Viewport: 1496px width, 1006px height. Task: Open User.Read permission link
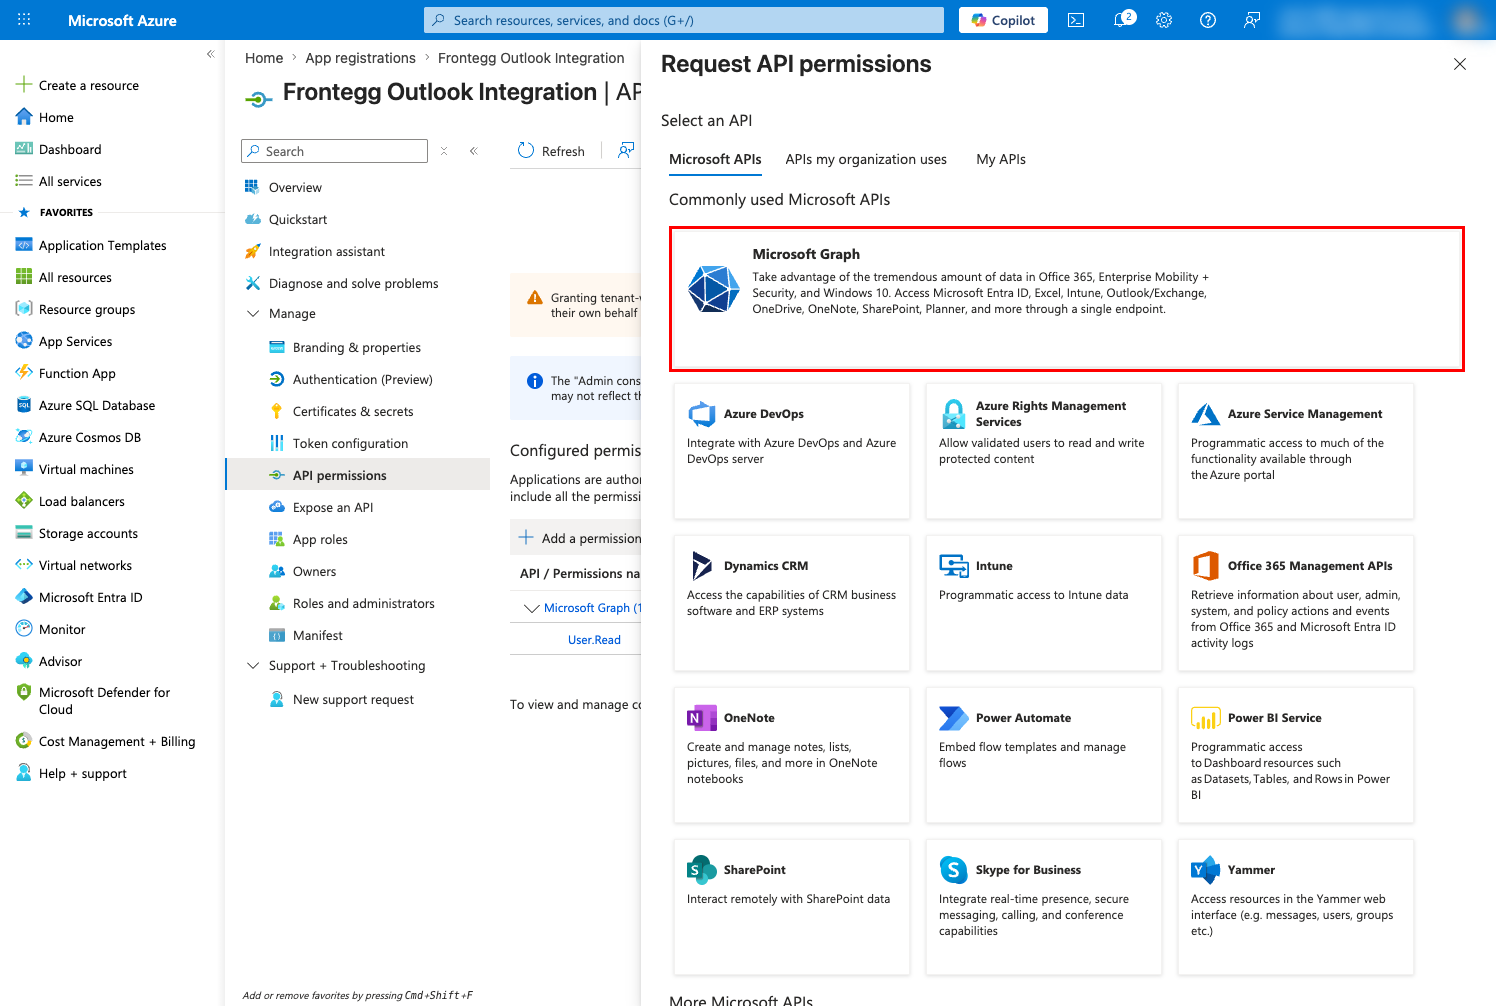[594, 640]
